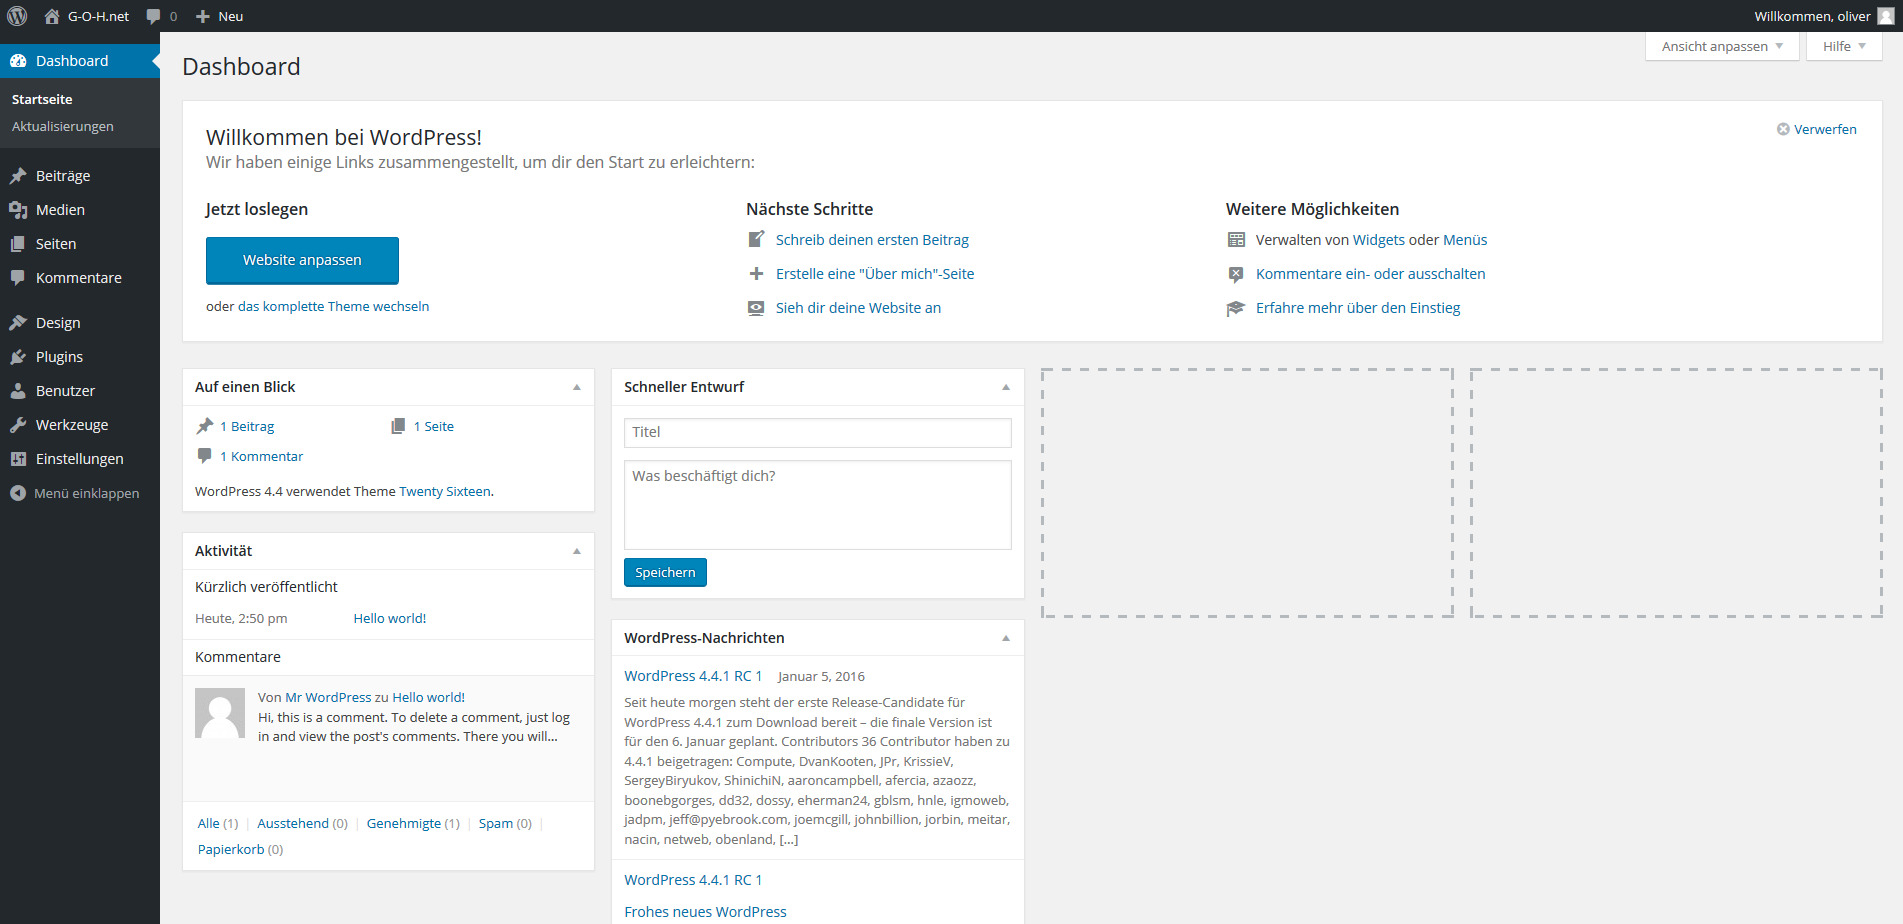
Task: Click the Dashboard gauge icon in sidebar
Action: [x=18, y=61]
